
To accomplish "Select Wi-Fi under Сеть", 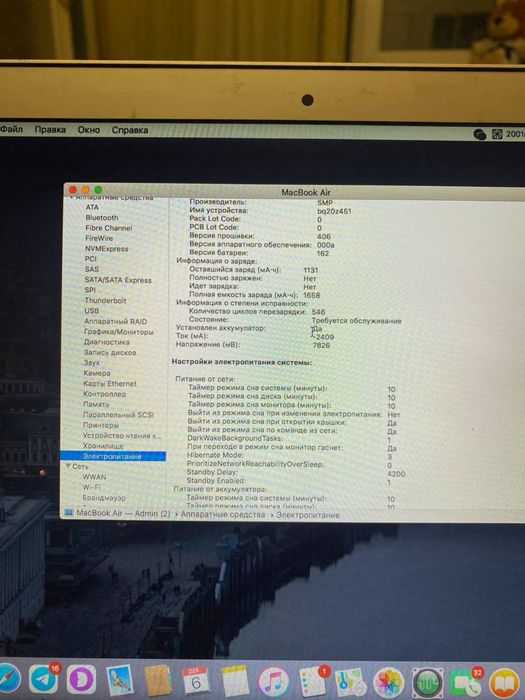I will [x=92, y=487].
